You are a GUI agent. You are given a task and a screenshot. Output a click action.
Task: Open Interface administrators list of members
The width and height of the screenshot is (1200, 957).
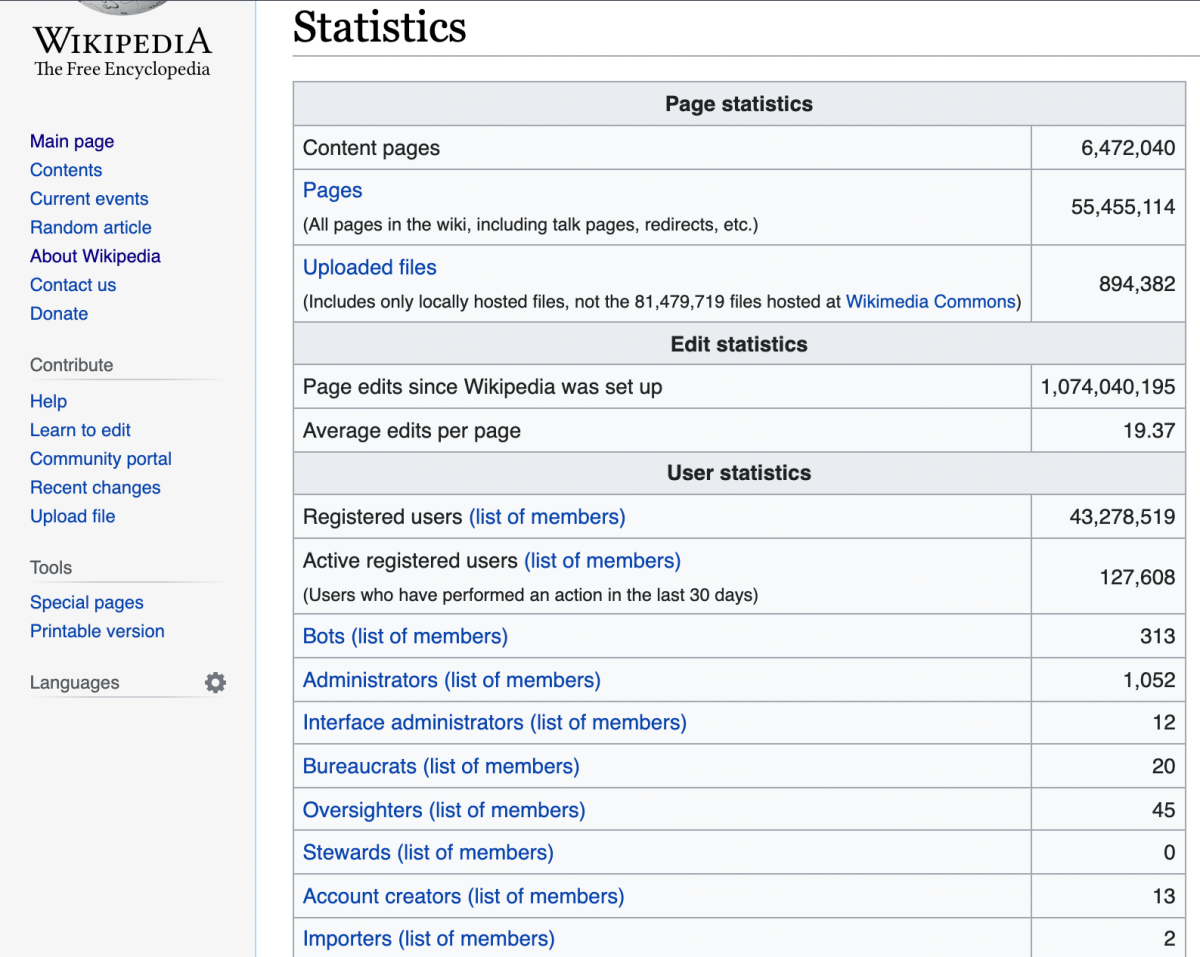coord(608,722)
